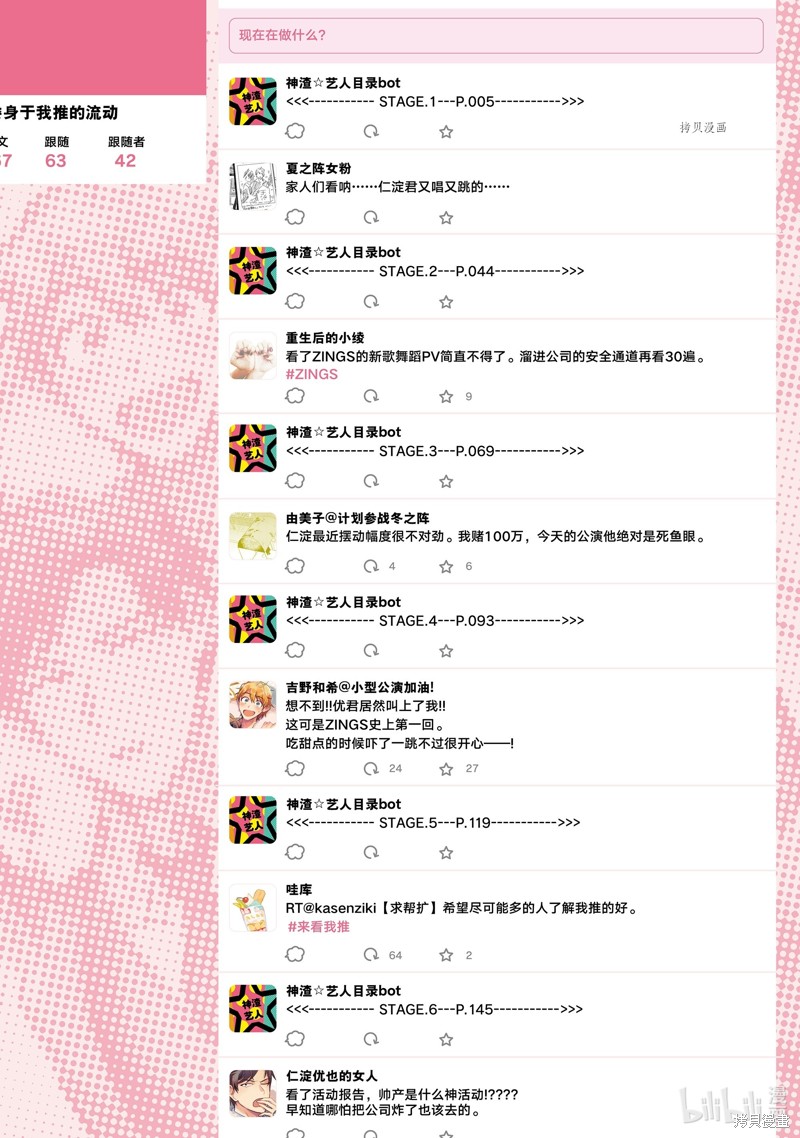Reply to 由美子 post about 仁淀
800x1138 pixels.
[295, 566]
